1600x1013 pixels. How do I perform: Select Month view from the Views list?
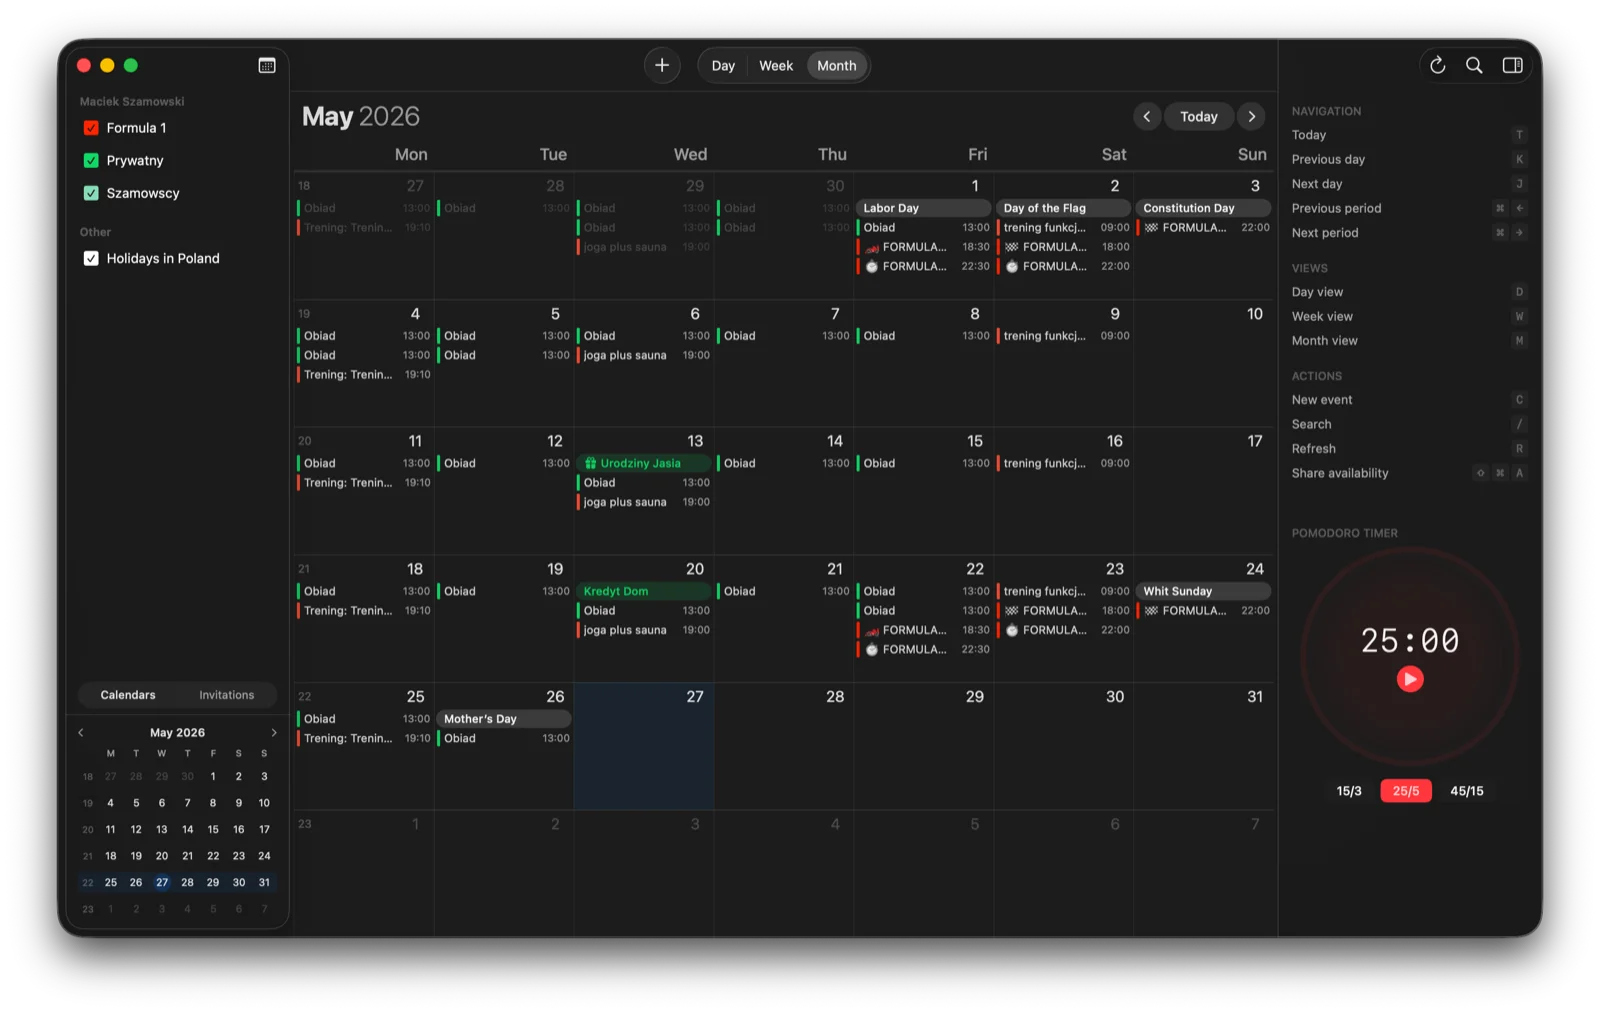point(1324,340)
